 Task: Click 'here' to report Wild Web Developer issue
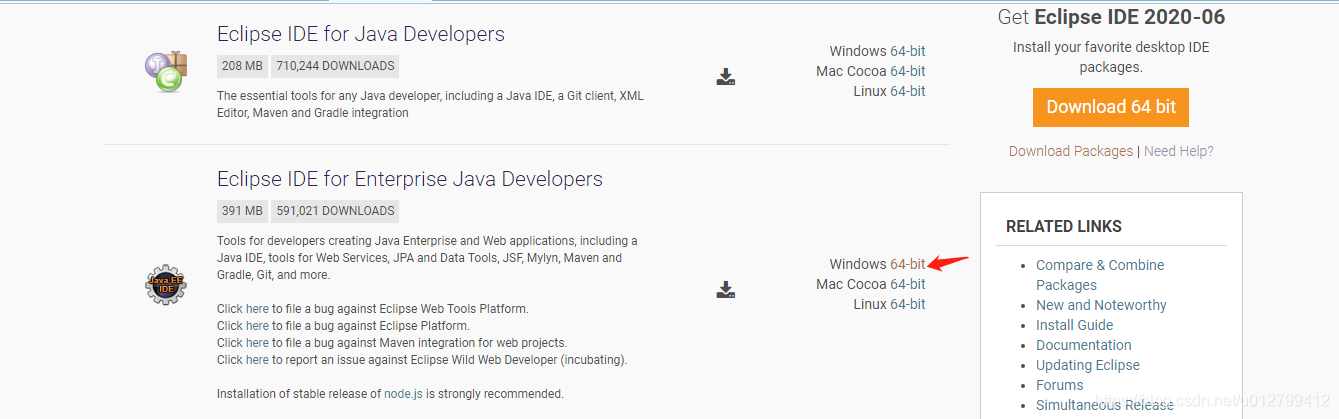[257, 360]
